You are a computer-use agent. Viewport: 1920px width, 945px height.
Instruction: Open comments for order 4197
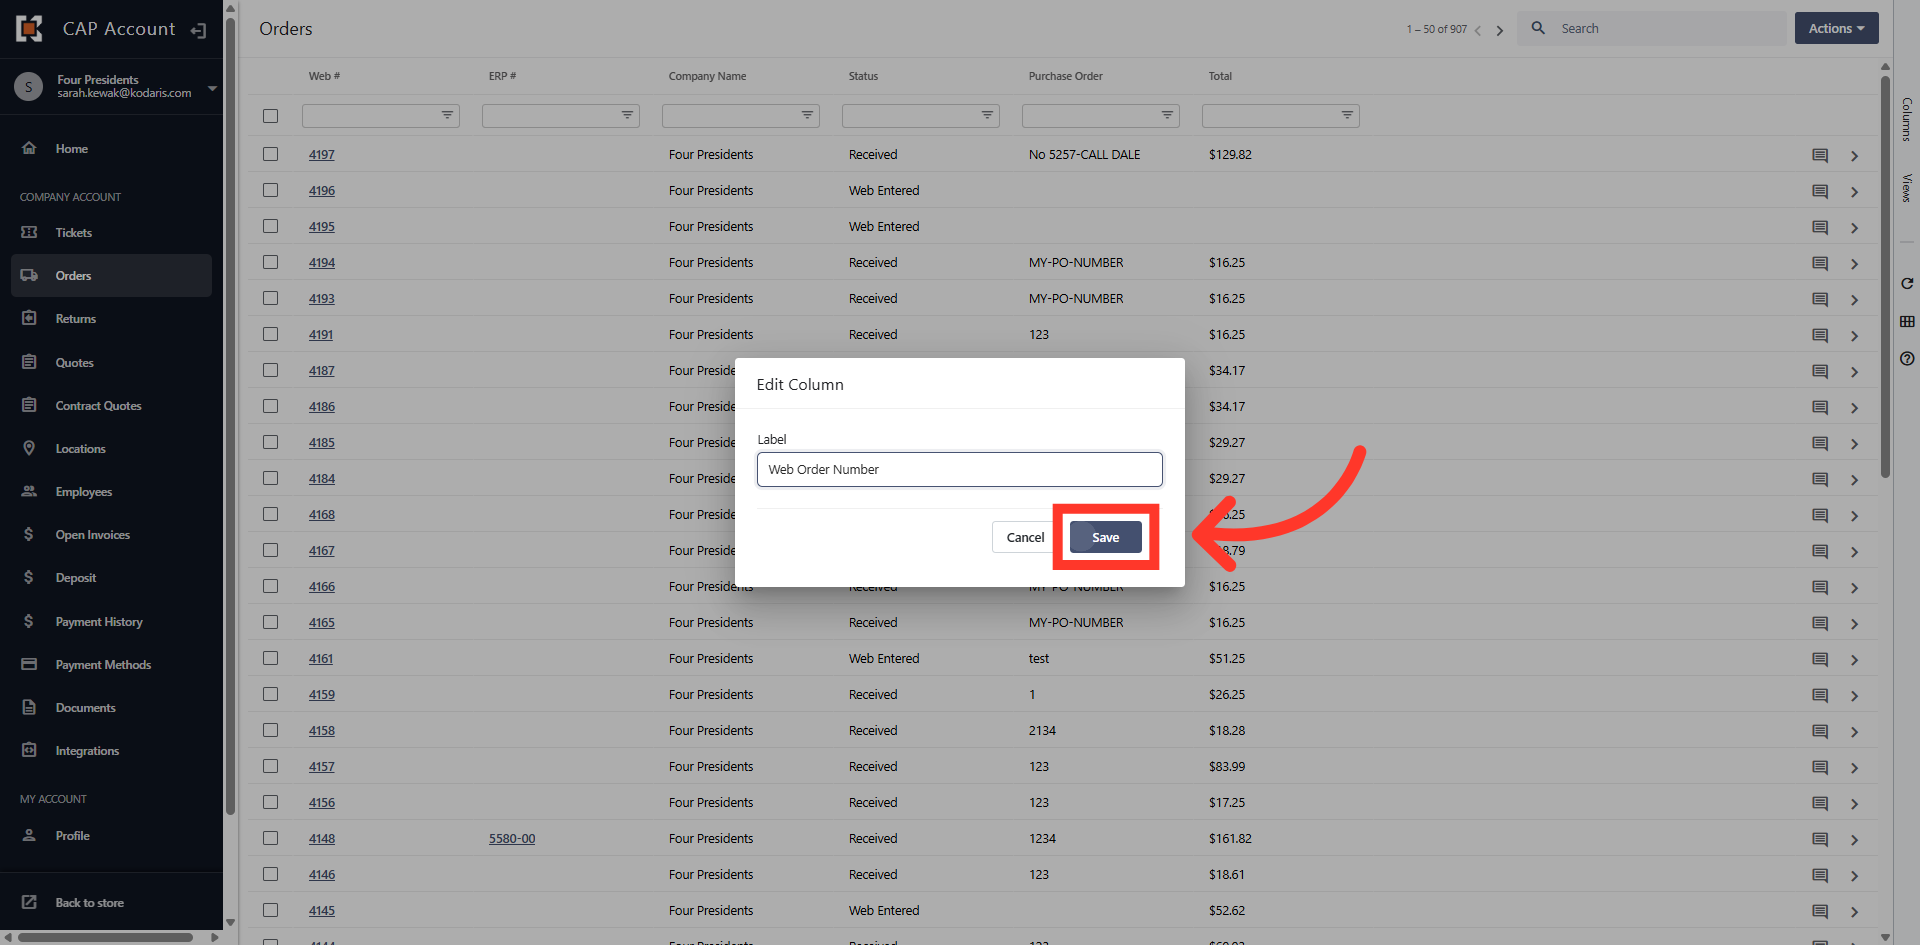tap(1820, 155)
